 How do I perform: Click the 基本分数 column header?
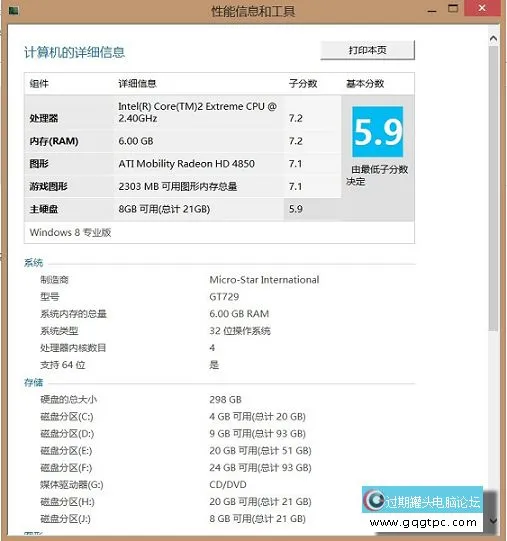click(x=365, y=83)
